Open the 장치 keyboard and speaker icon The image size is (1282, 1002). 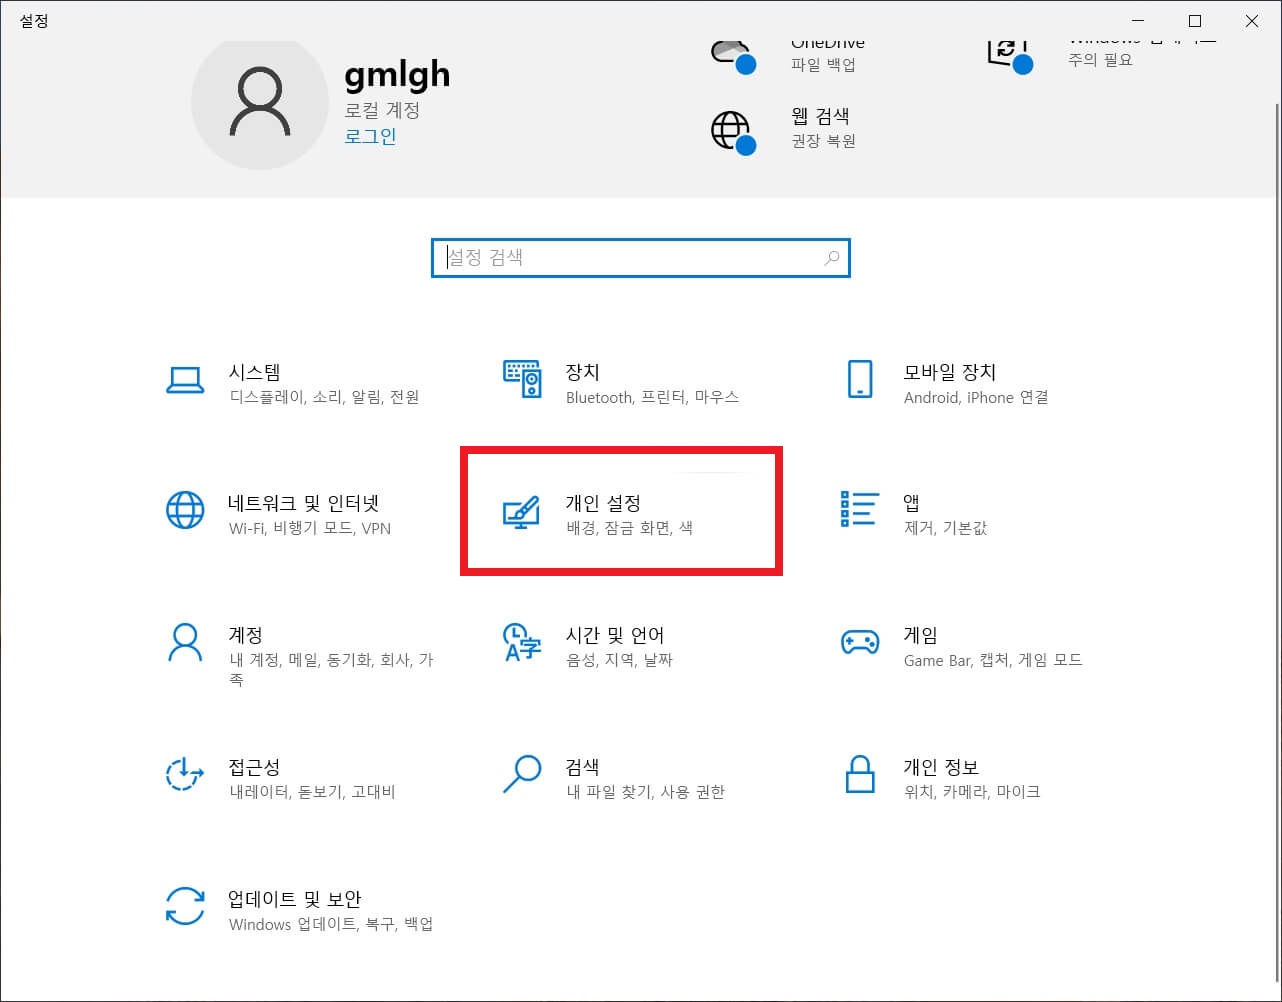pyautogui.click(x=522, y=381)
